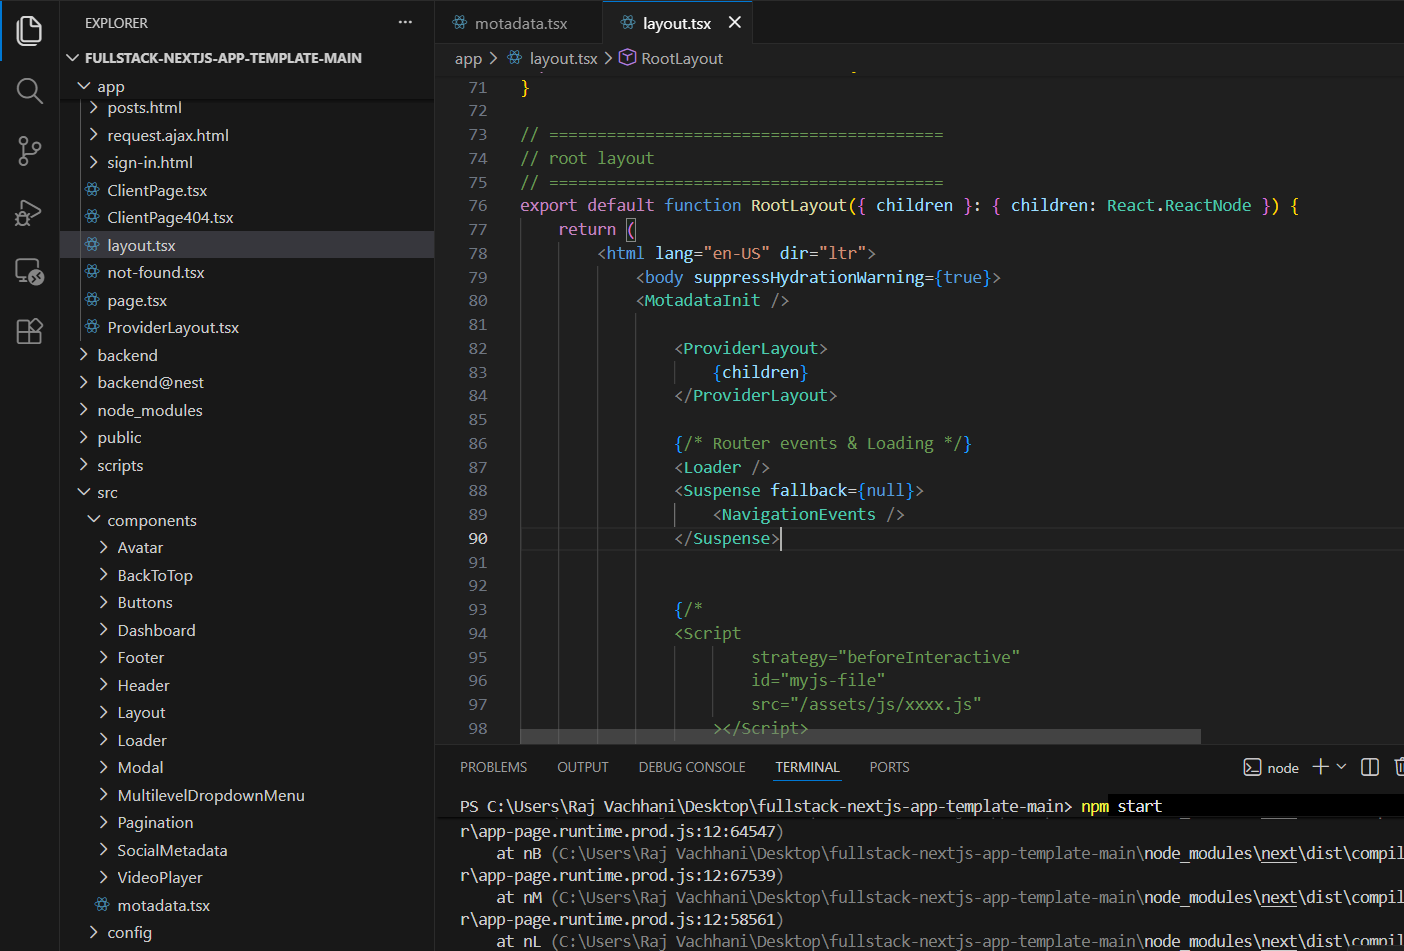
Task: Split the terminal panel
Action: click(1370, 767)
